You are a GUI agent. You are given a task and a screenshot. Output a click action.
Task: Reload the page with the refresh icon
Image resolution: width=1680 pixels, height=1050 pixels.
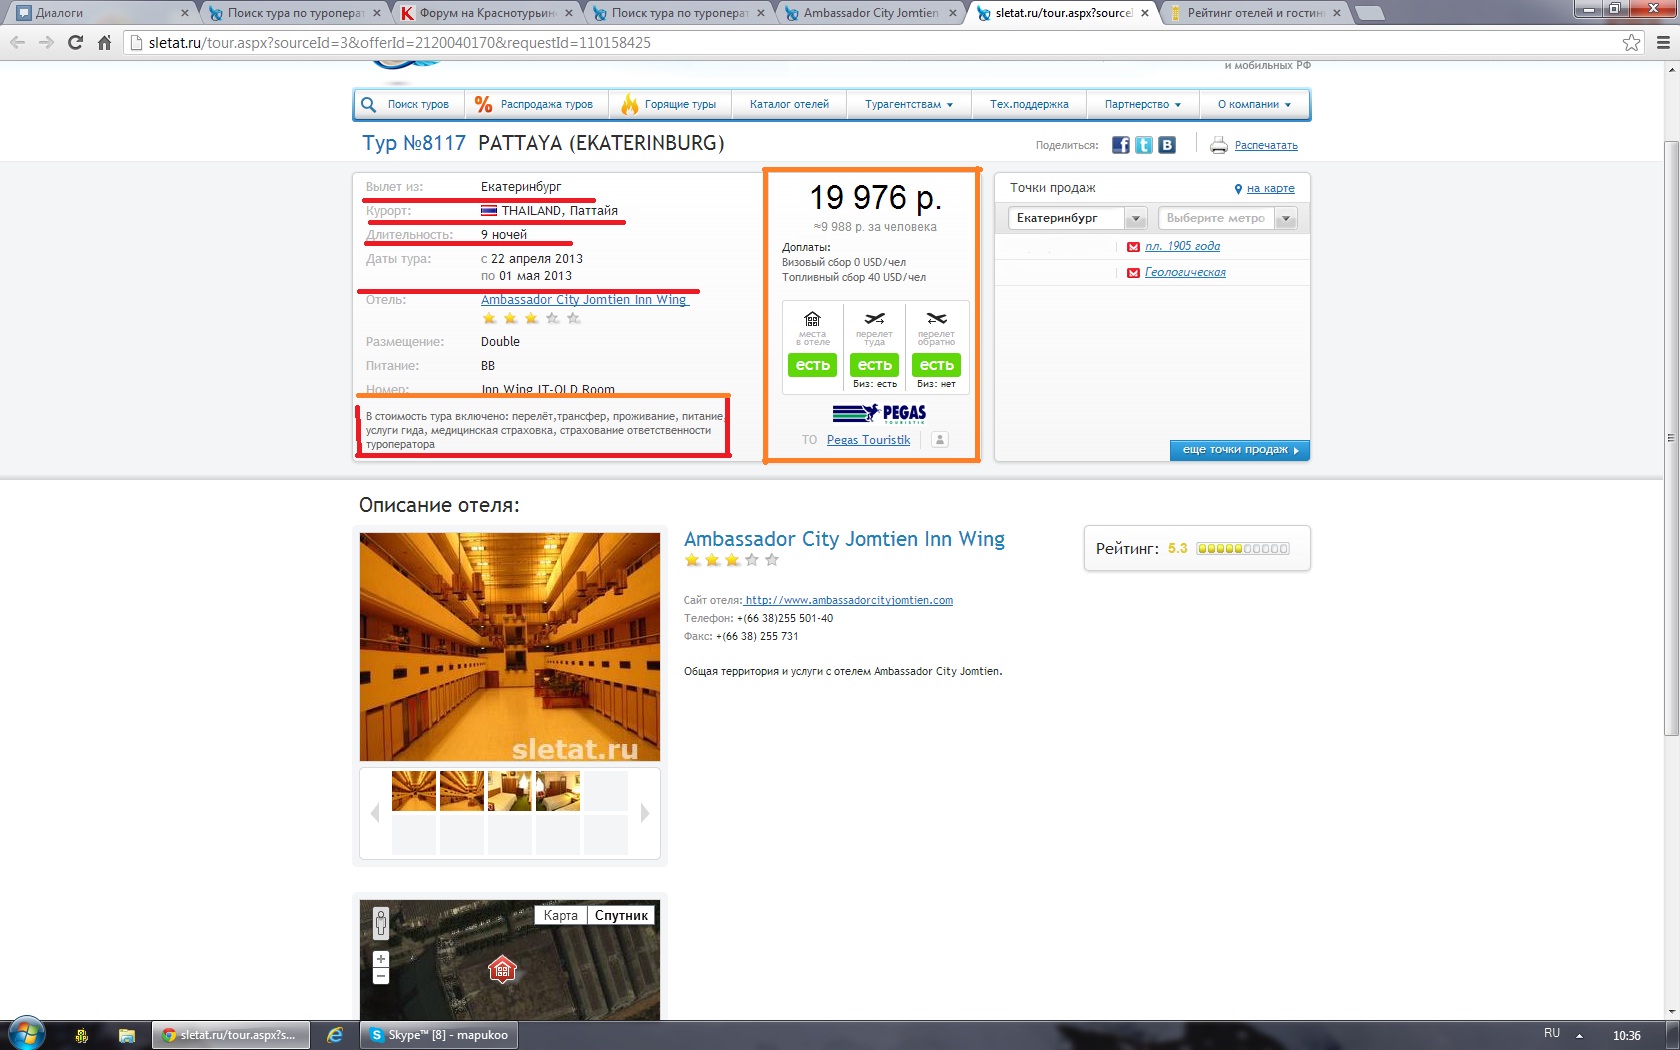75,42
